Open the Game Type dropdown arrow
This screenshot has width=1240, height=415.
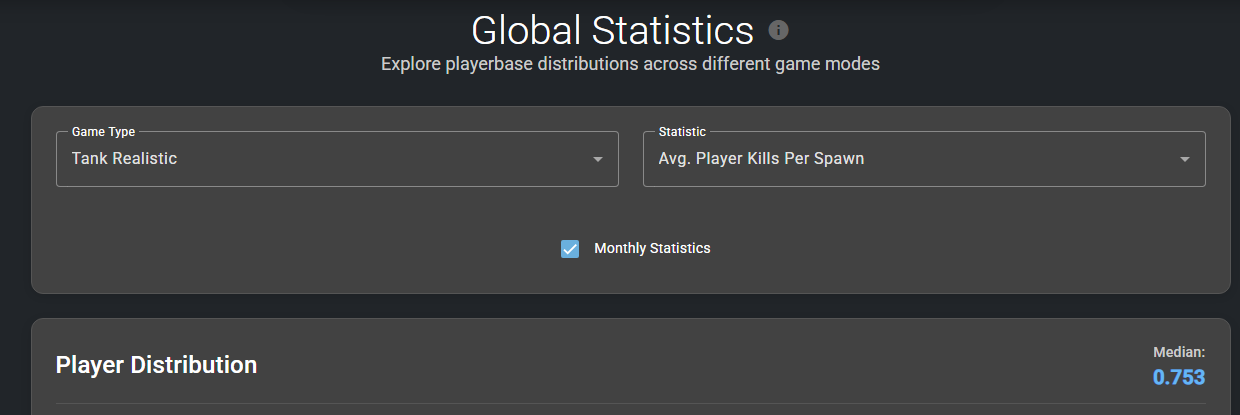tap(597, 159)
